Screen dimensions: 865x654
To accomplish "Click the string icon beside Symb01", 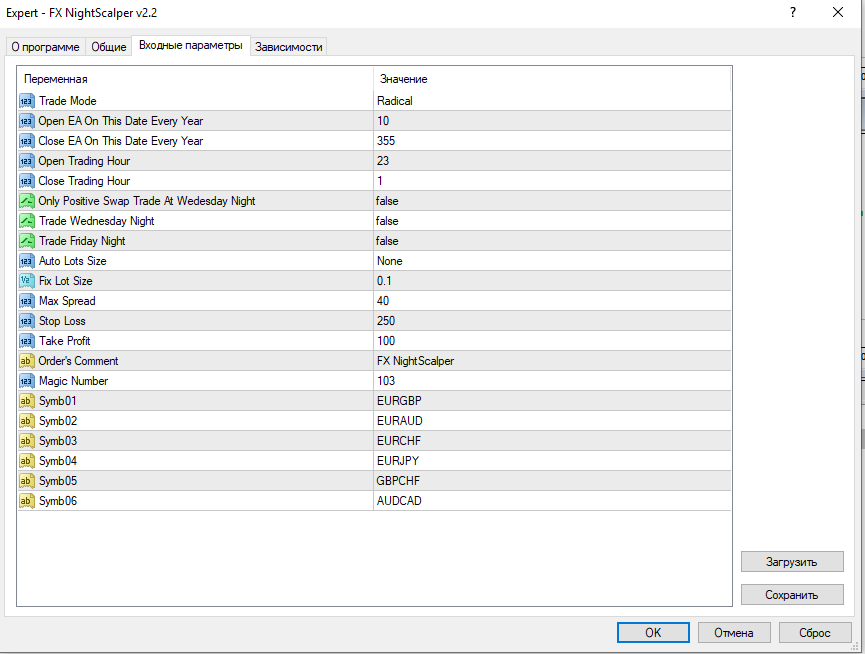I will pos(26,401).
